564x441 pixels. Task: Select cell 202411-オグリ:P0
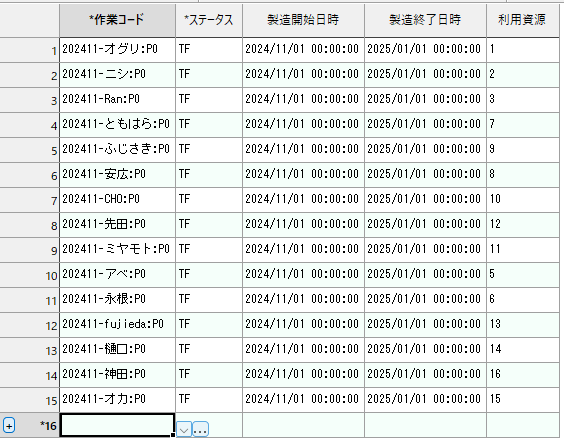point(117,50)
